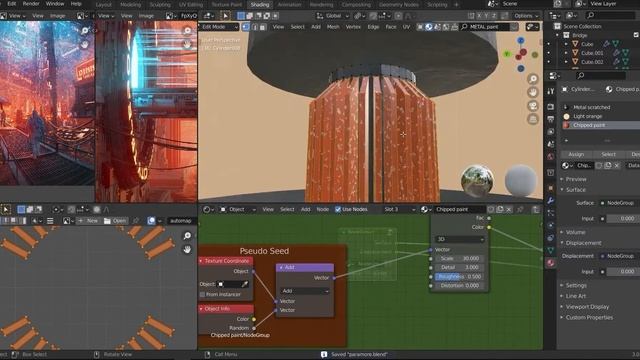Click the HDRI preview sphere in viewport
Screen dimensions: 640x360
(477, 180)
